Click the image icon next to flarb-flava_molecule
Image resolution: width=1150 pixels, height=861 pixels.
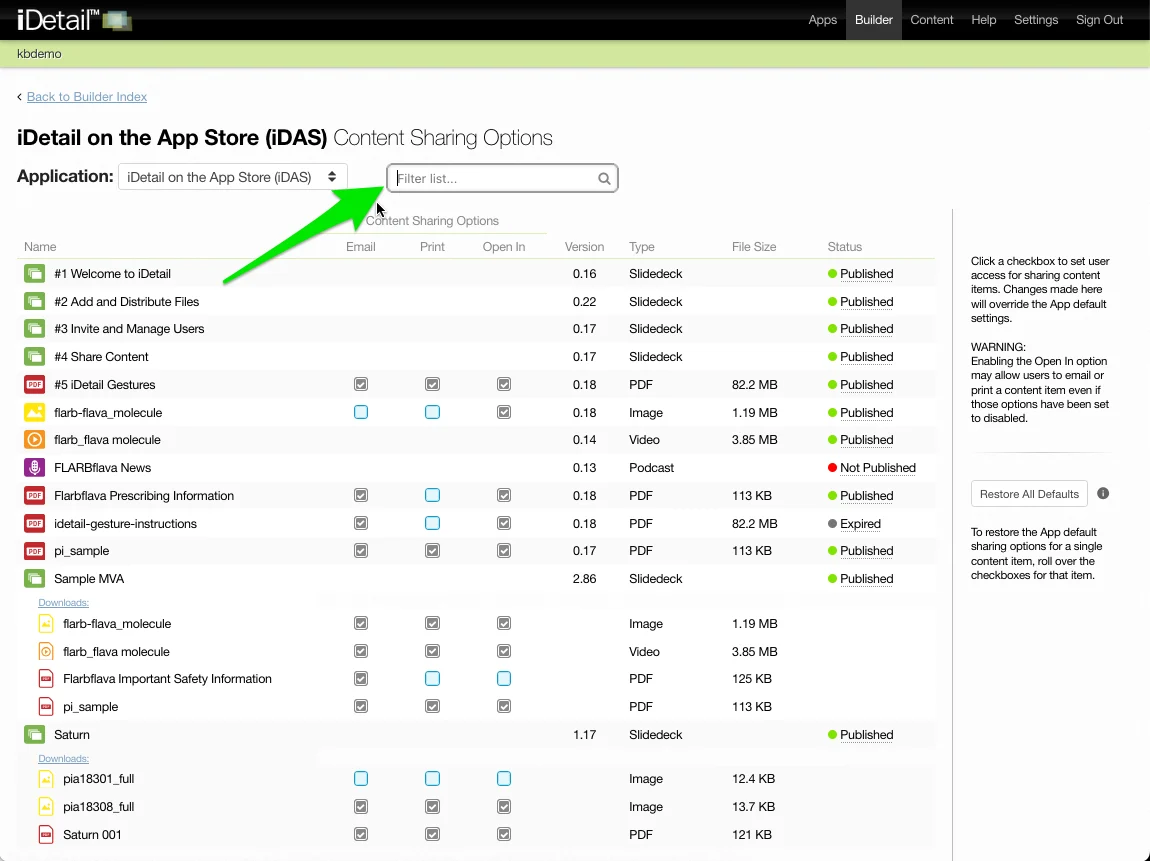[35, 412]
